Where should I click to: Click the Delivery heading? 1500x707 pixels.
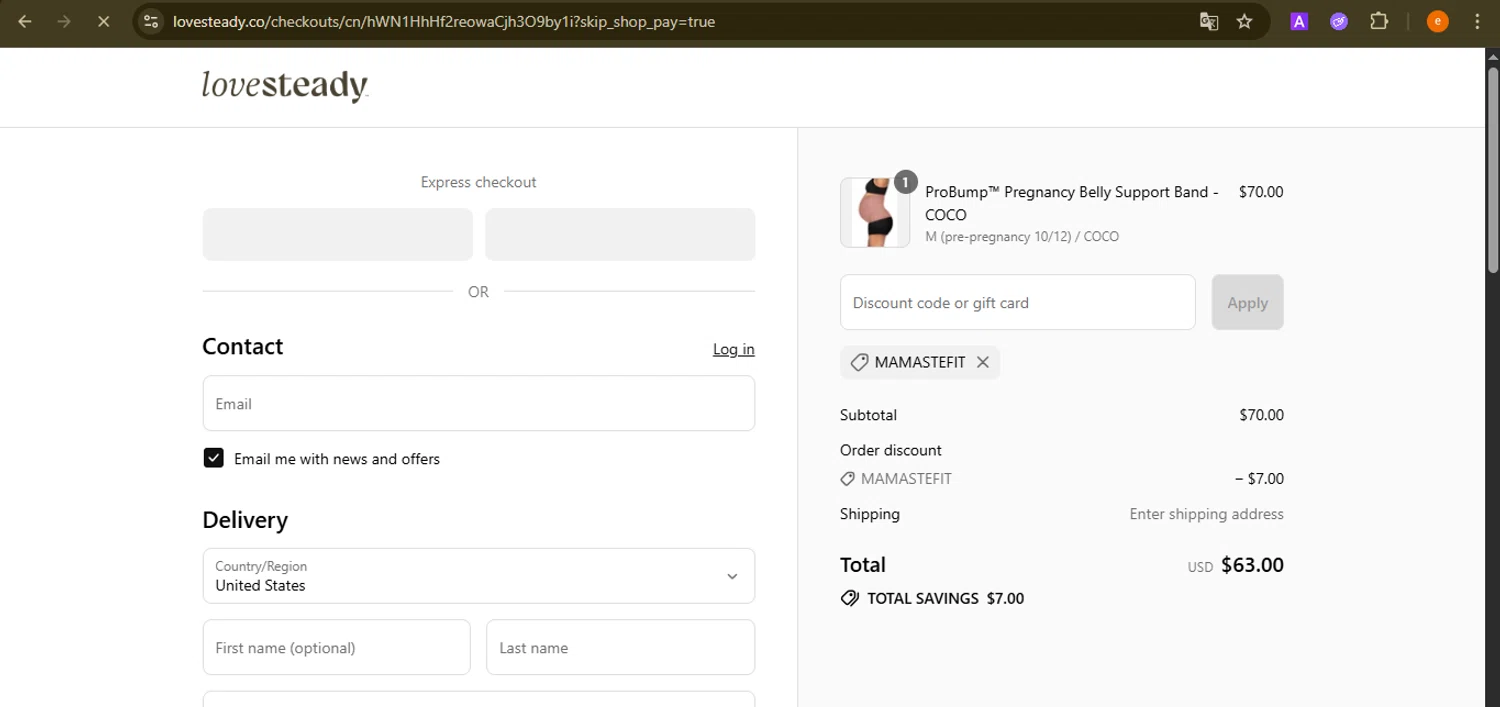point(245,520)
